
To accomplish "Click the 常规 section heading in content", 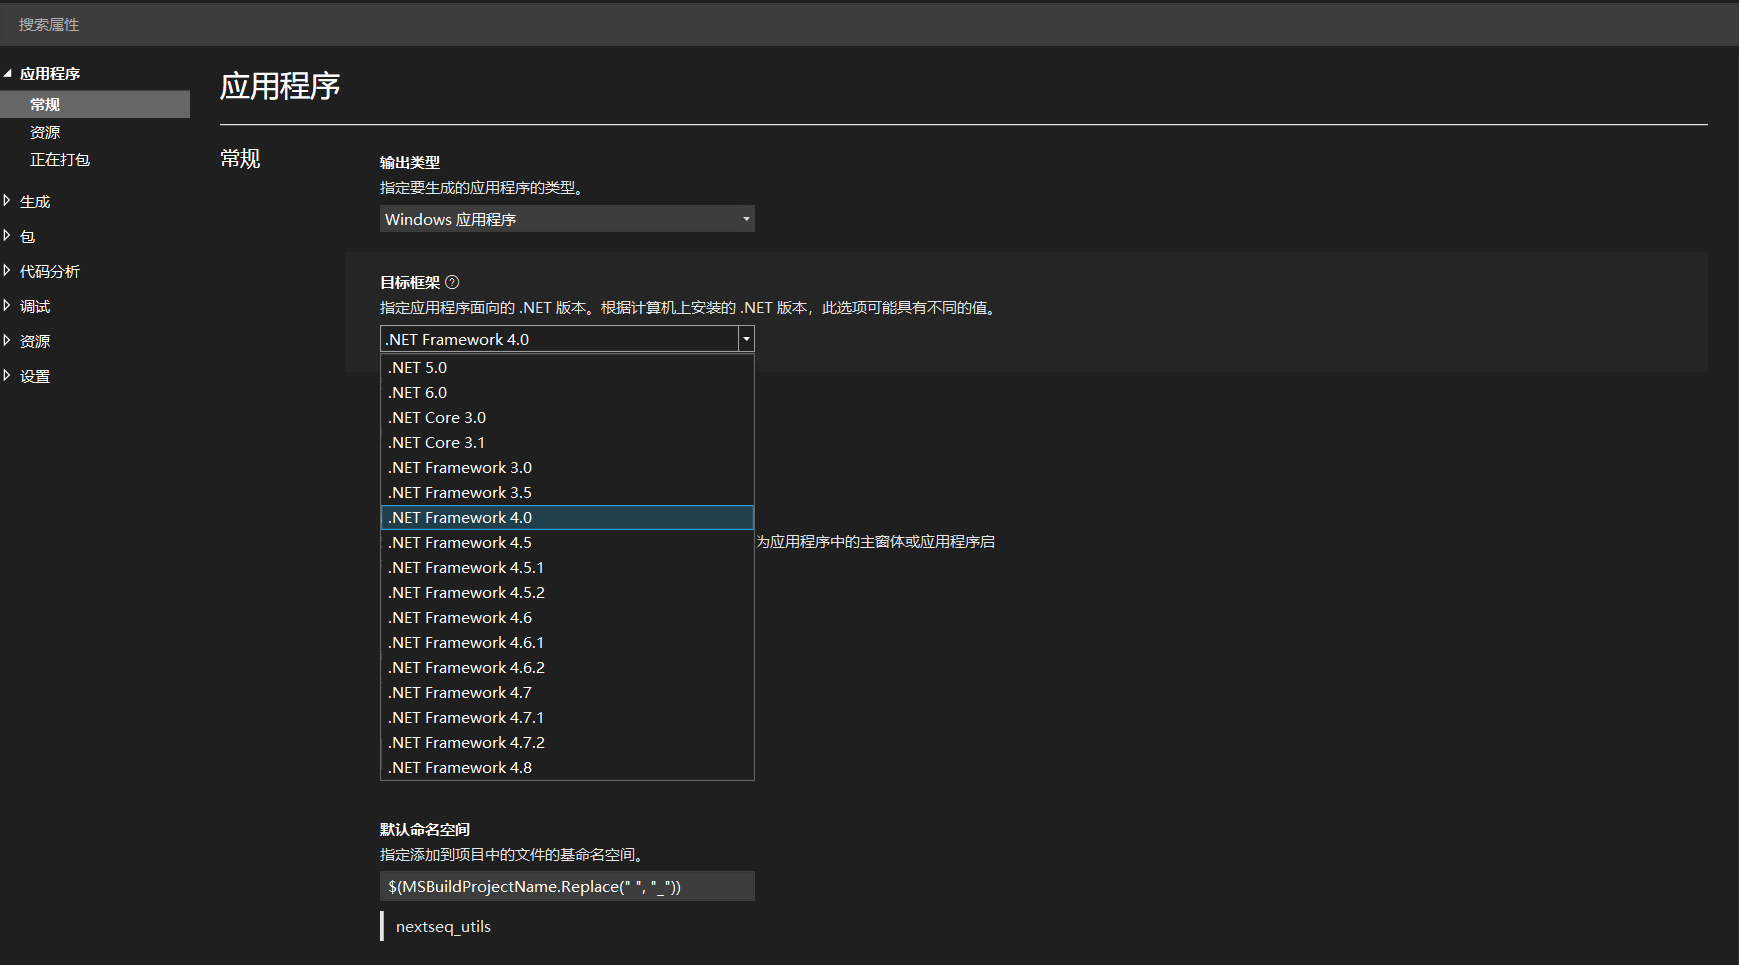I will pyautogui.click(x=240, y=158).
